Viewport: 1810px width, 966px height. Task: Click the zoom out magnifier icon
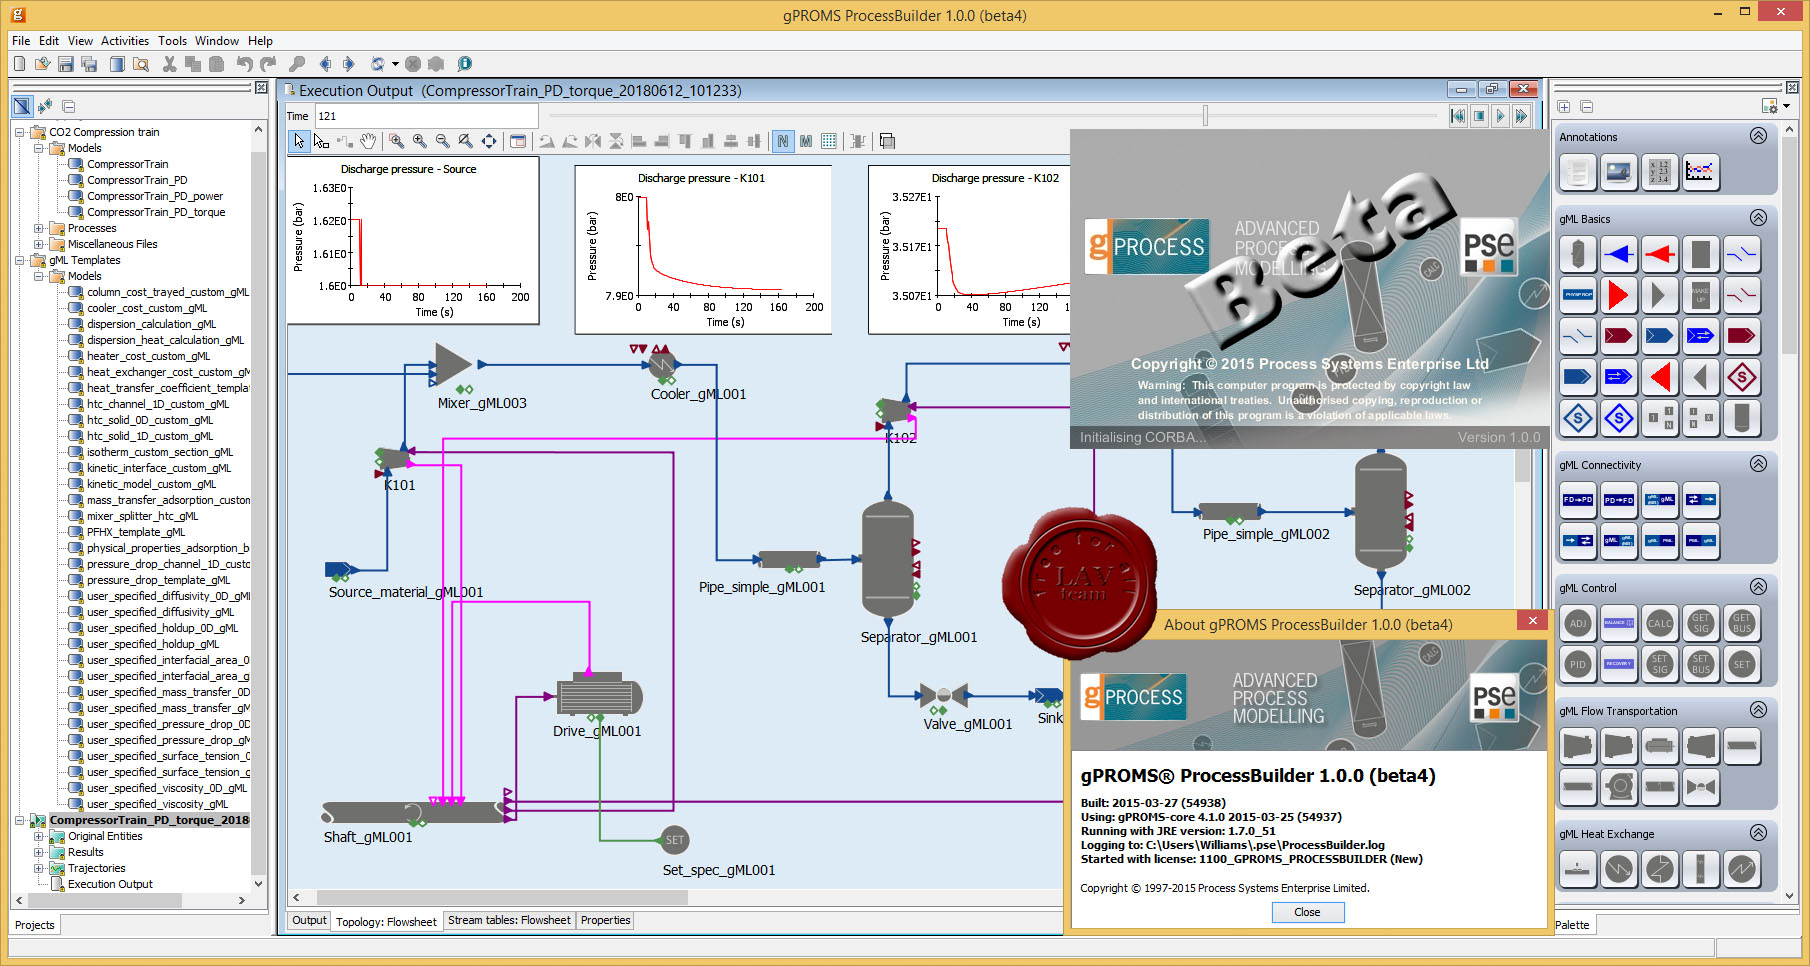pyautogui.click(x=443, y=141)
